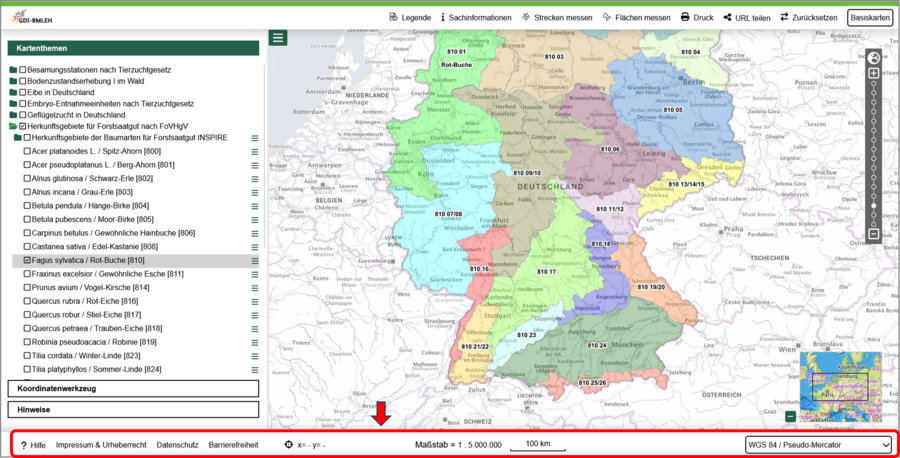Screen dimensions: 900x458
Task: Select the Flächen messen area tool
Action: tap(636, 17)
